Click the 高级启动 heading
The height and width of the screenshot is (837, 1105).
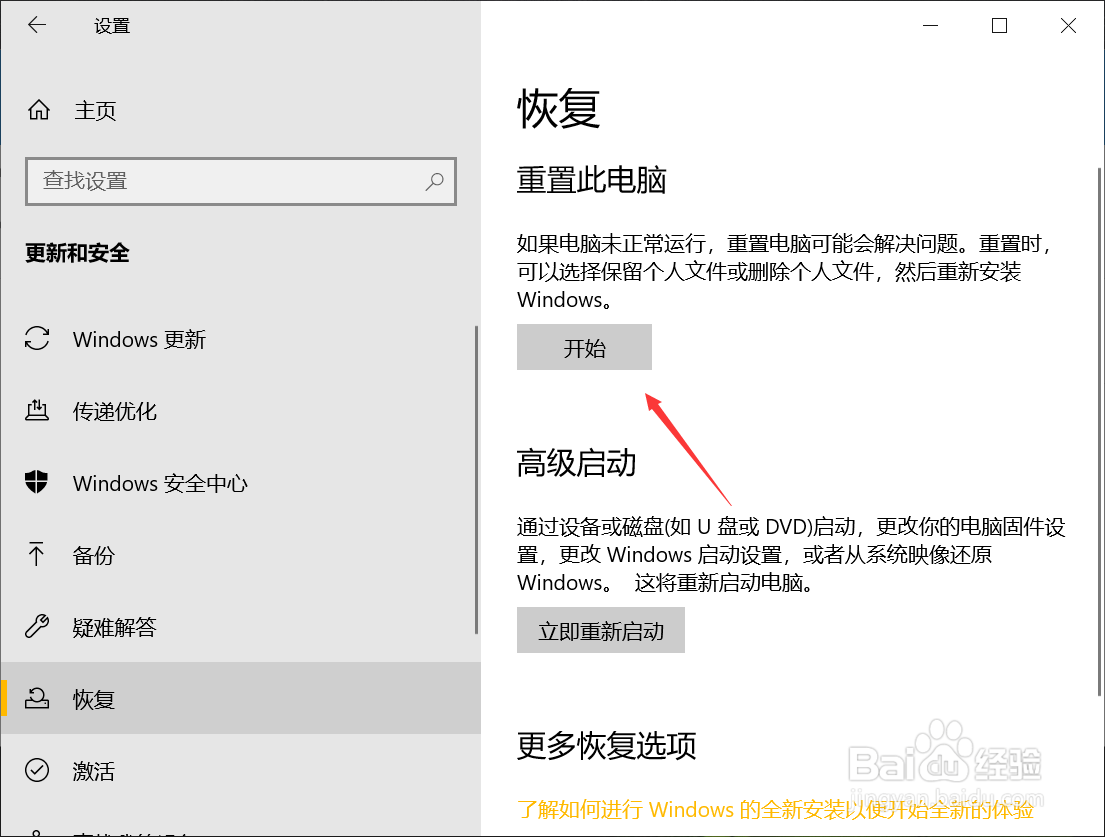pos(576,463)
